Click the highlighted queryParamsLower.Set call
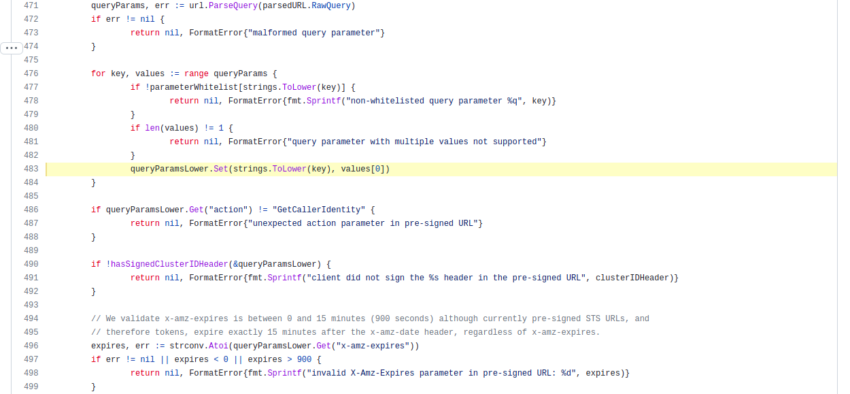 260,169
